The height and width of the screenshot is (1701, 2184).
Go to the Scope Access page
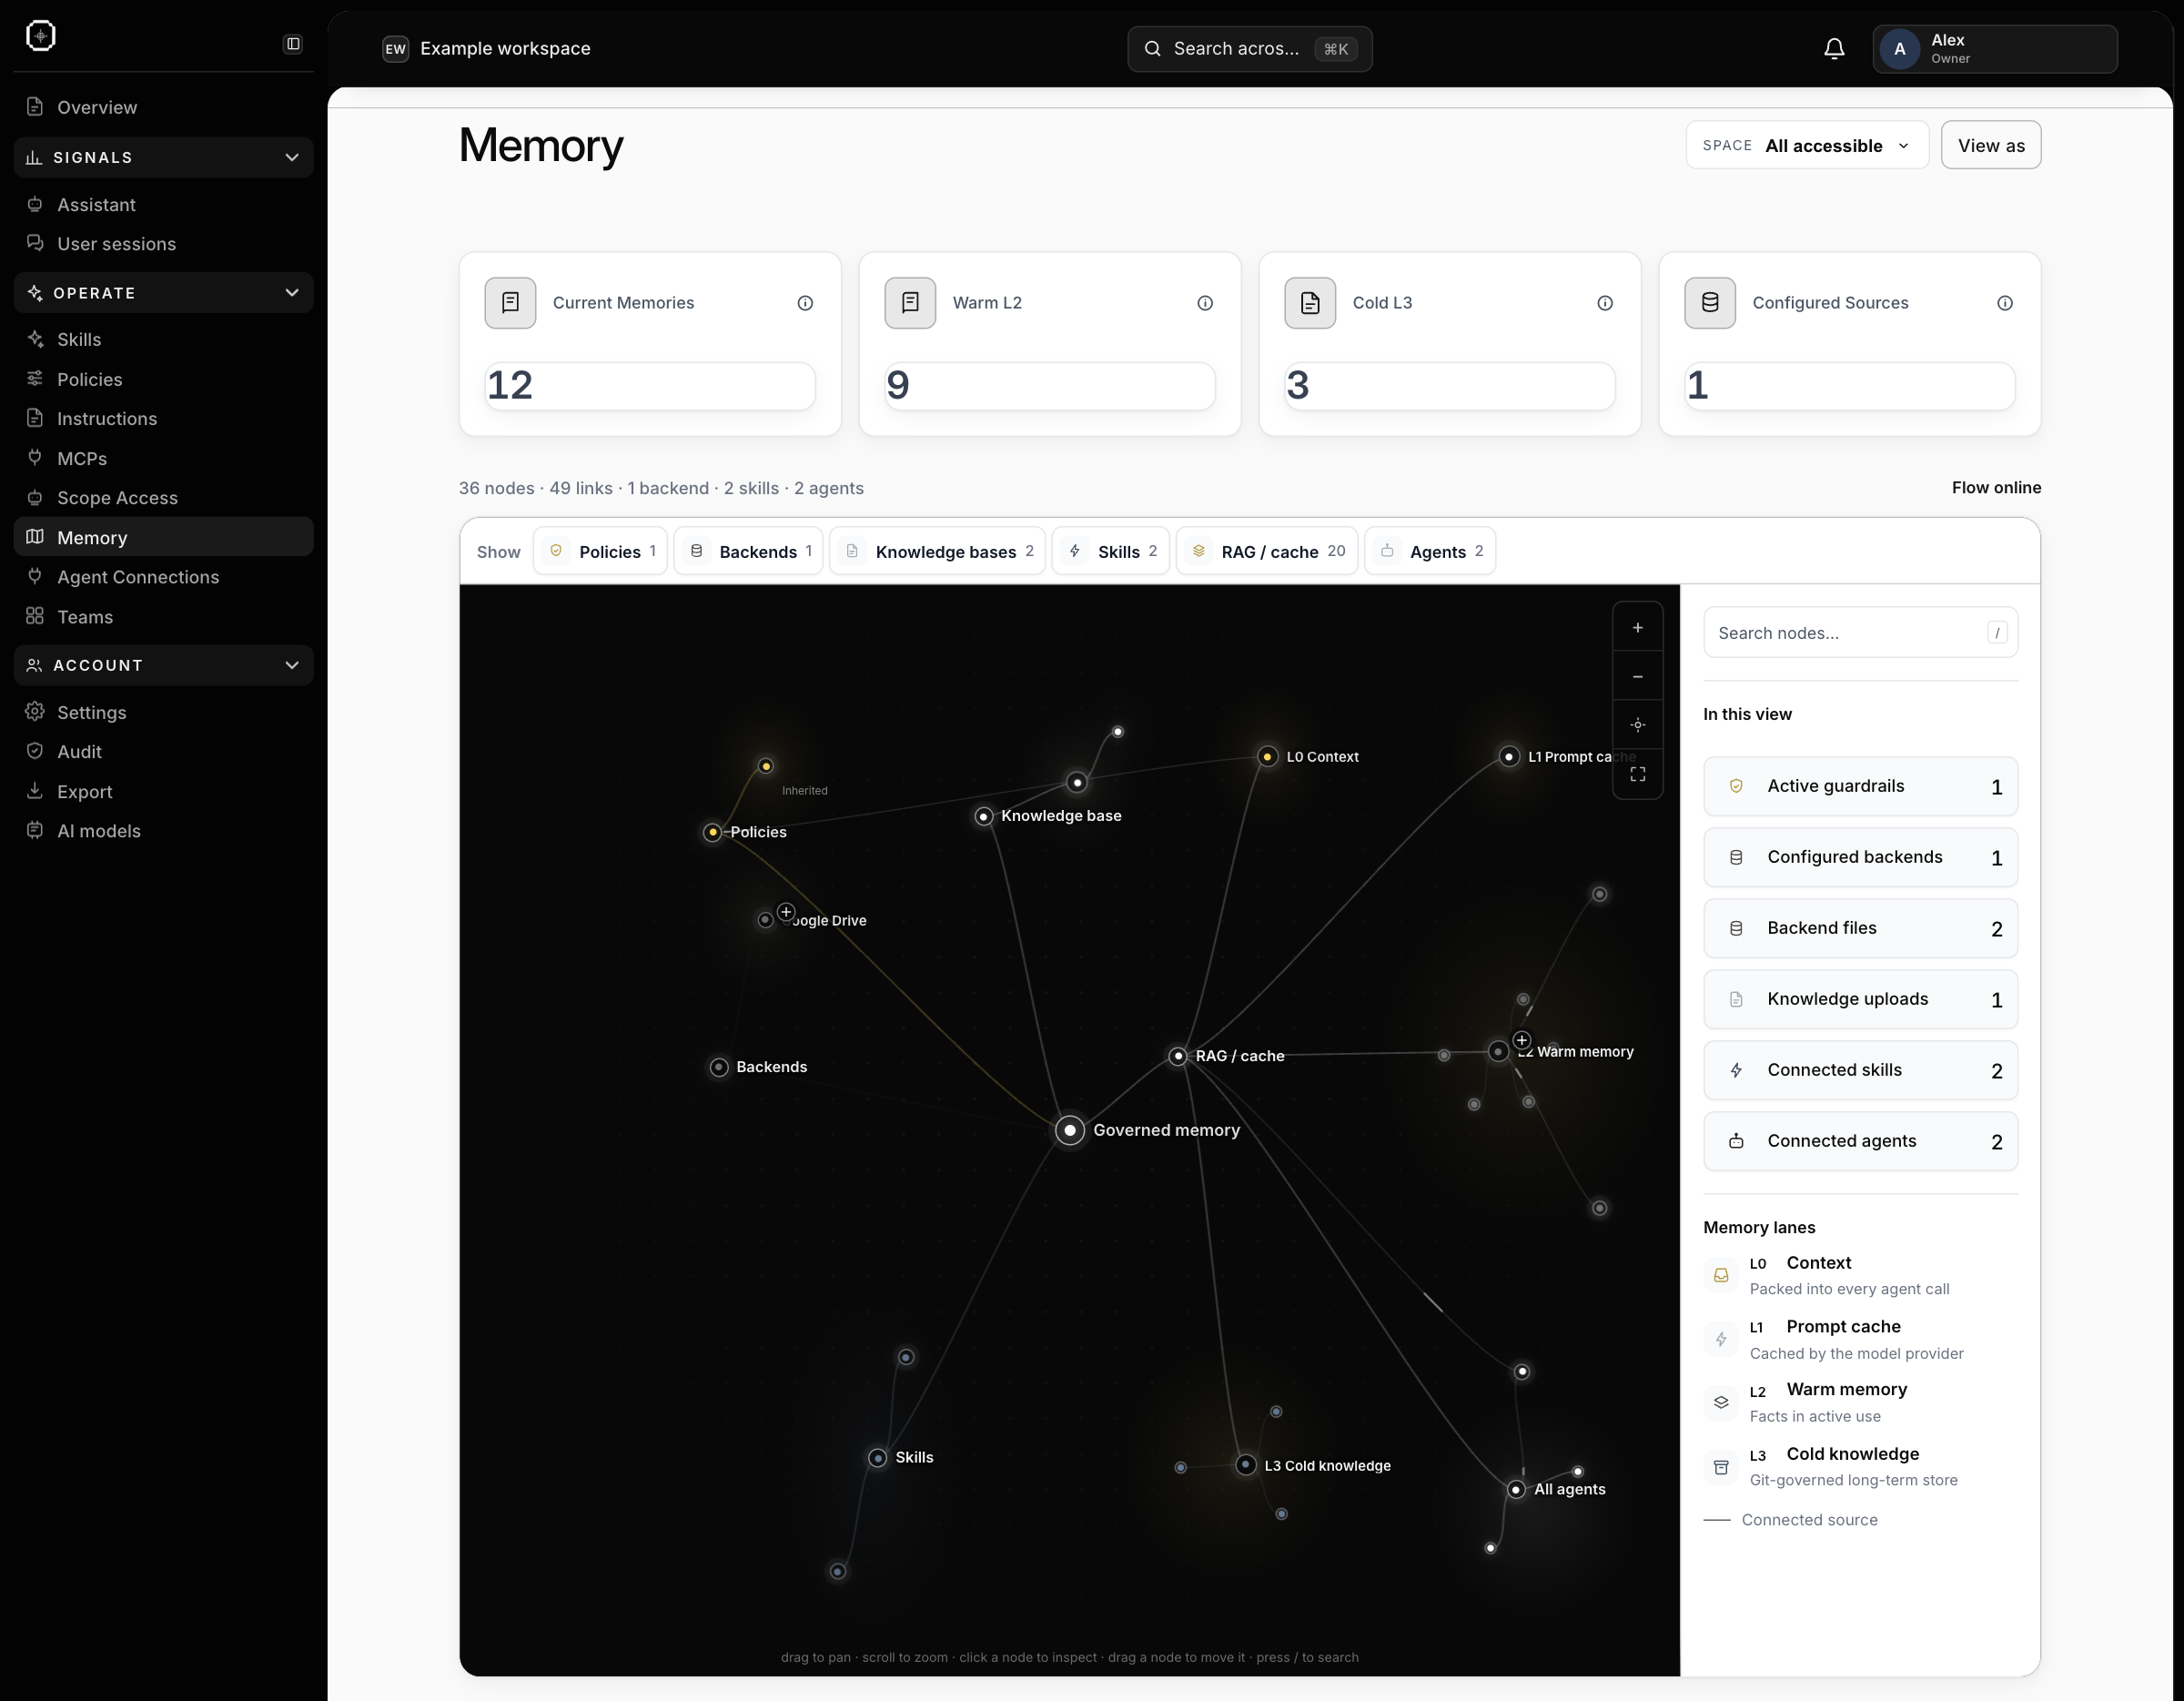(117, 498)
